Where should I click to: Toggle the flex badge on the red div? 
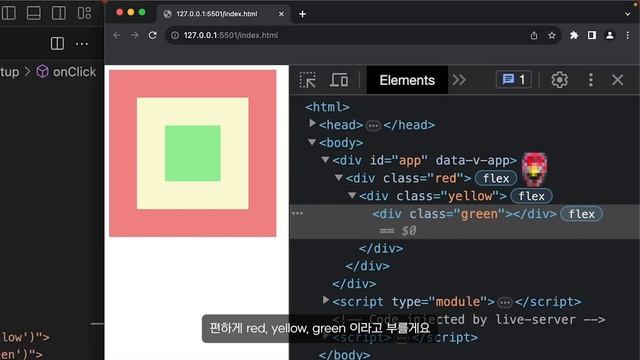coord(496,178)
